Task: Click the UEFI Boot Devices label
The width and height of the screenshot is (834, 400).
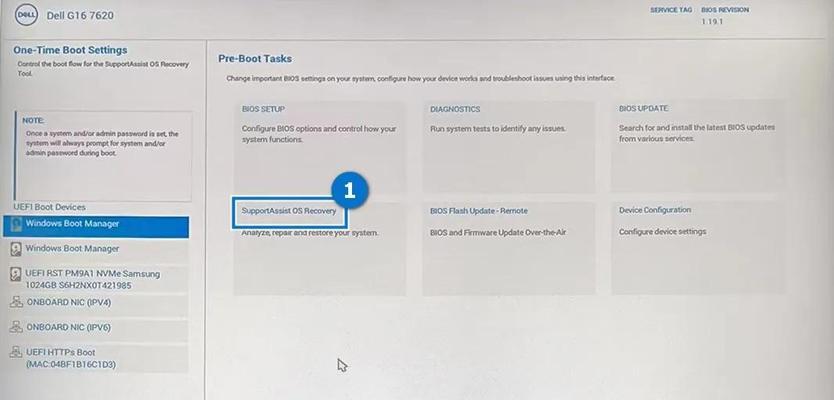Action: [49, 207]
